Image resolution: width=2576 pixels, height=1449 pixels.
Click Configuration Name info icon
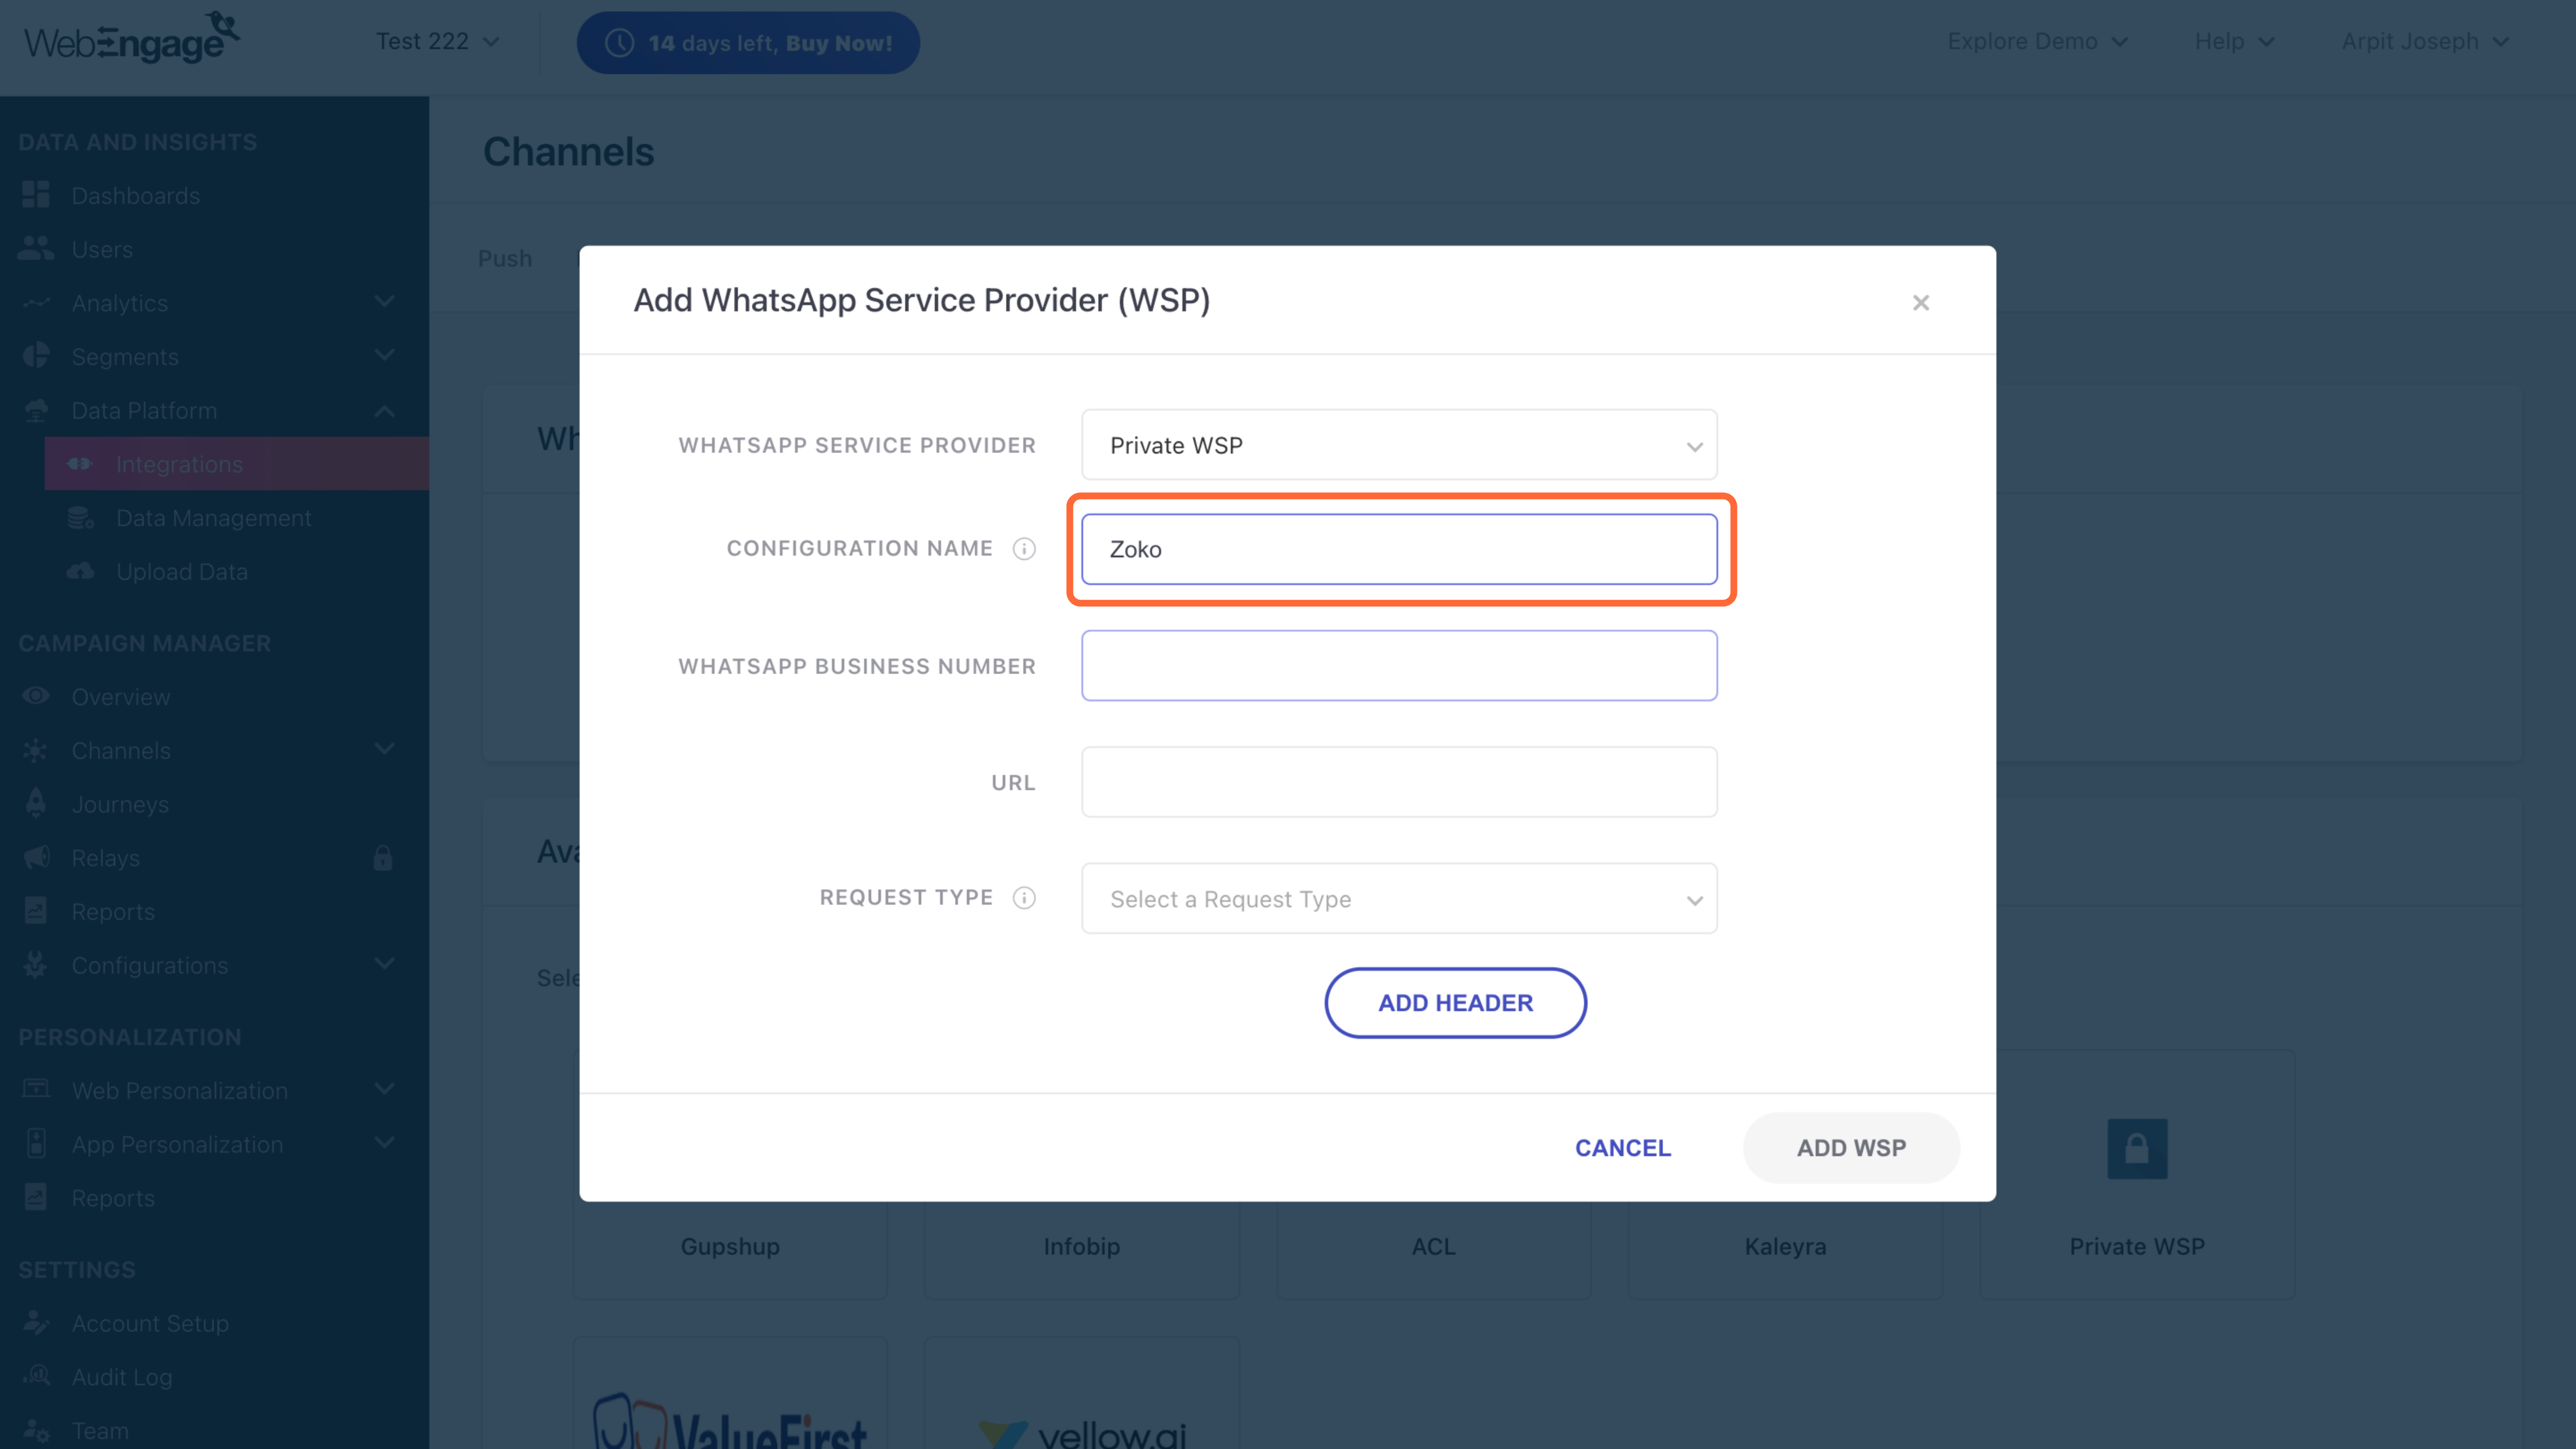(1024, 549)
